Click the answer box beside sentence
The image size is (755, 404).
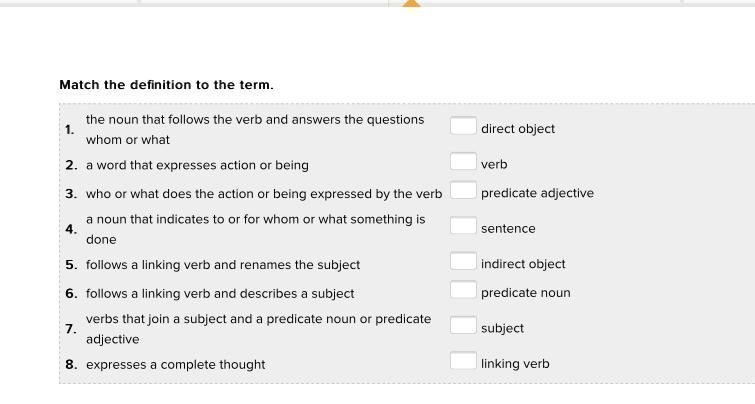[x=463, y=225]
